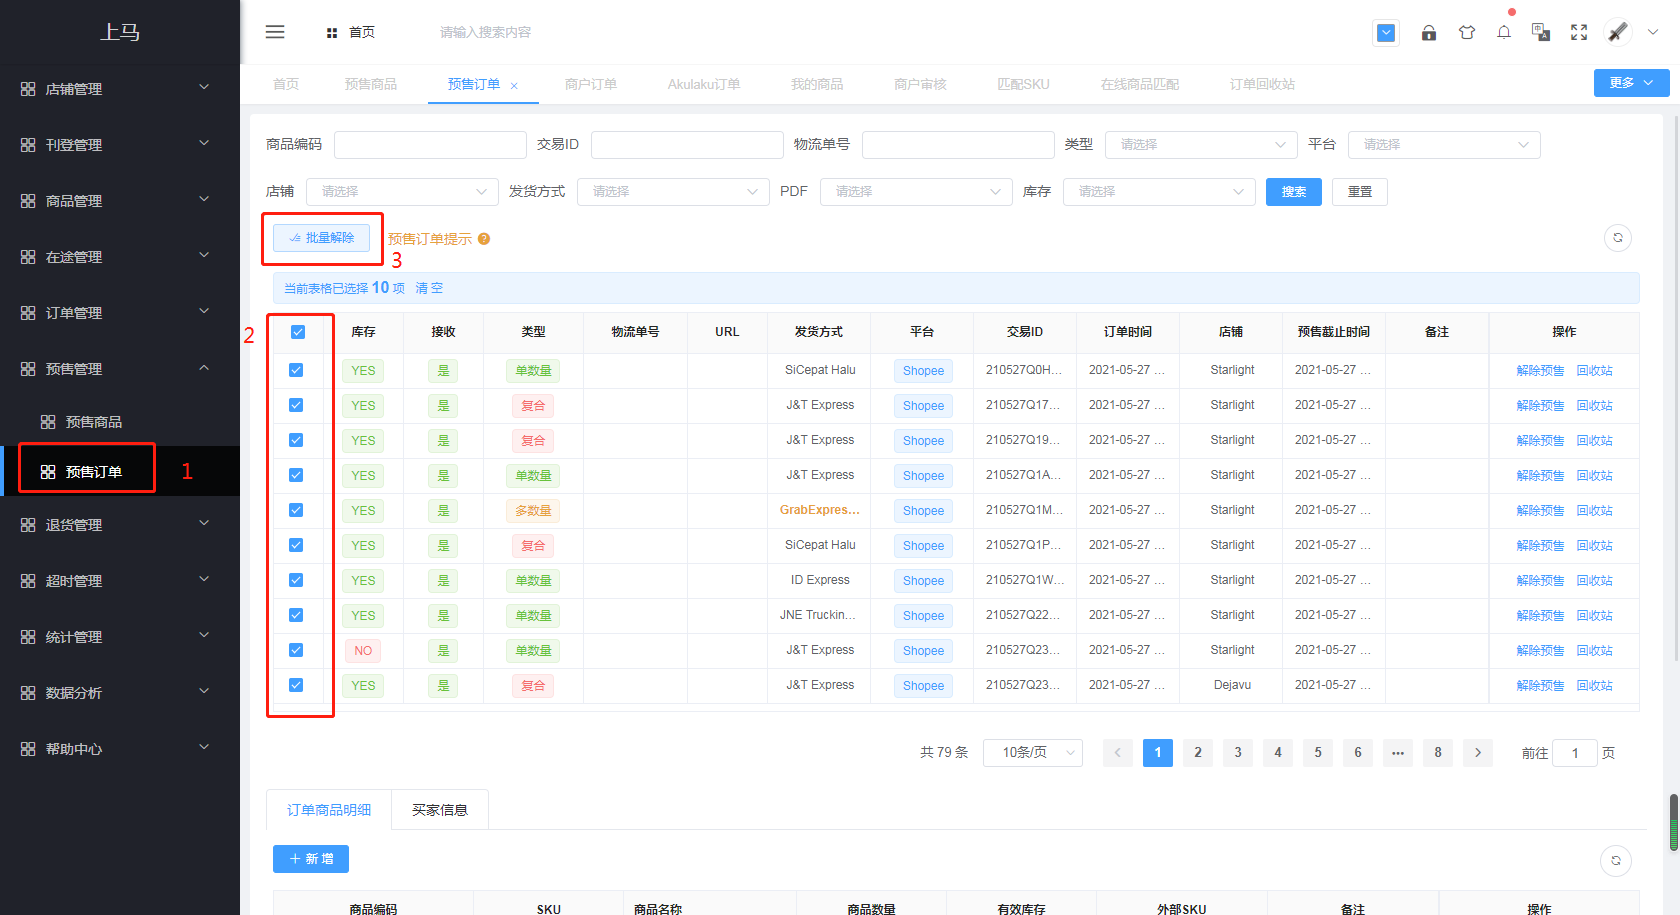This screenshot has height=915, width=1680.
Task: Click the 新增 add button
Action: 311,859
